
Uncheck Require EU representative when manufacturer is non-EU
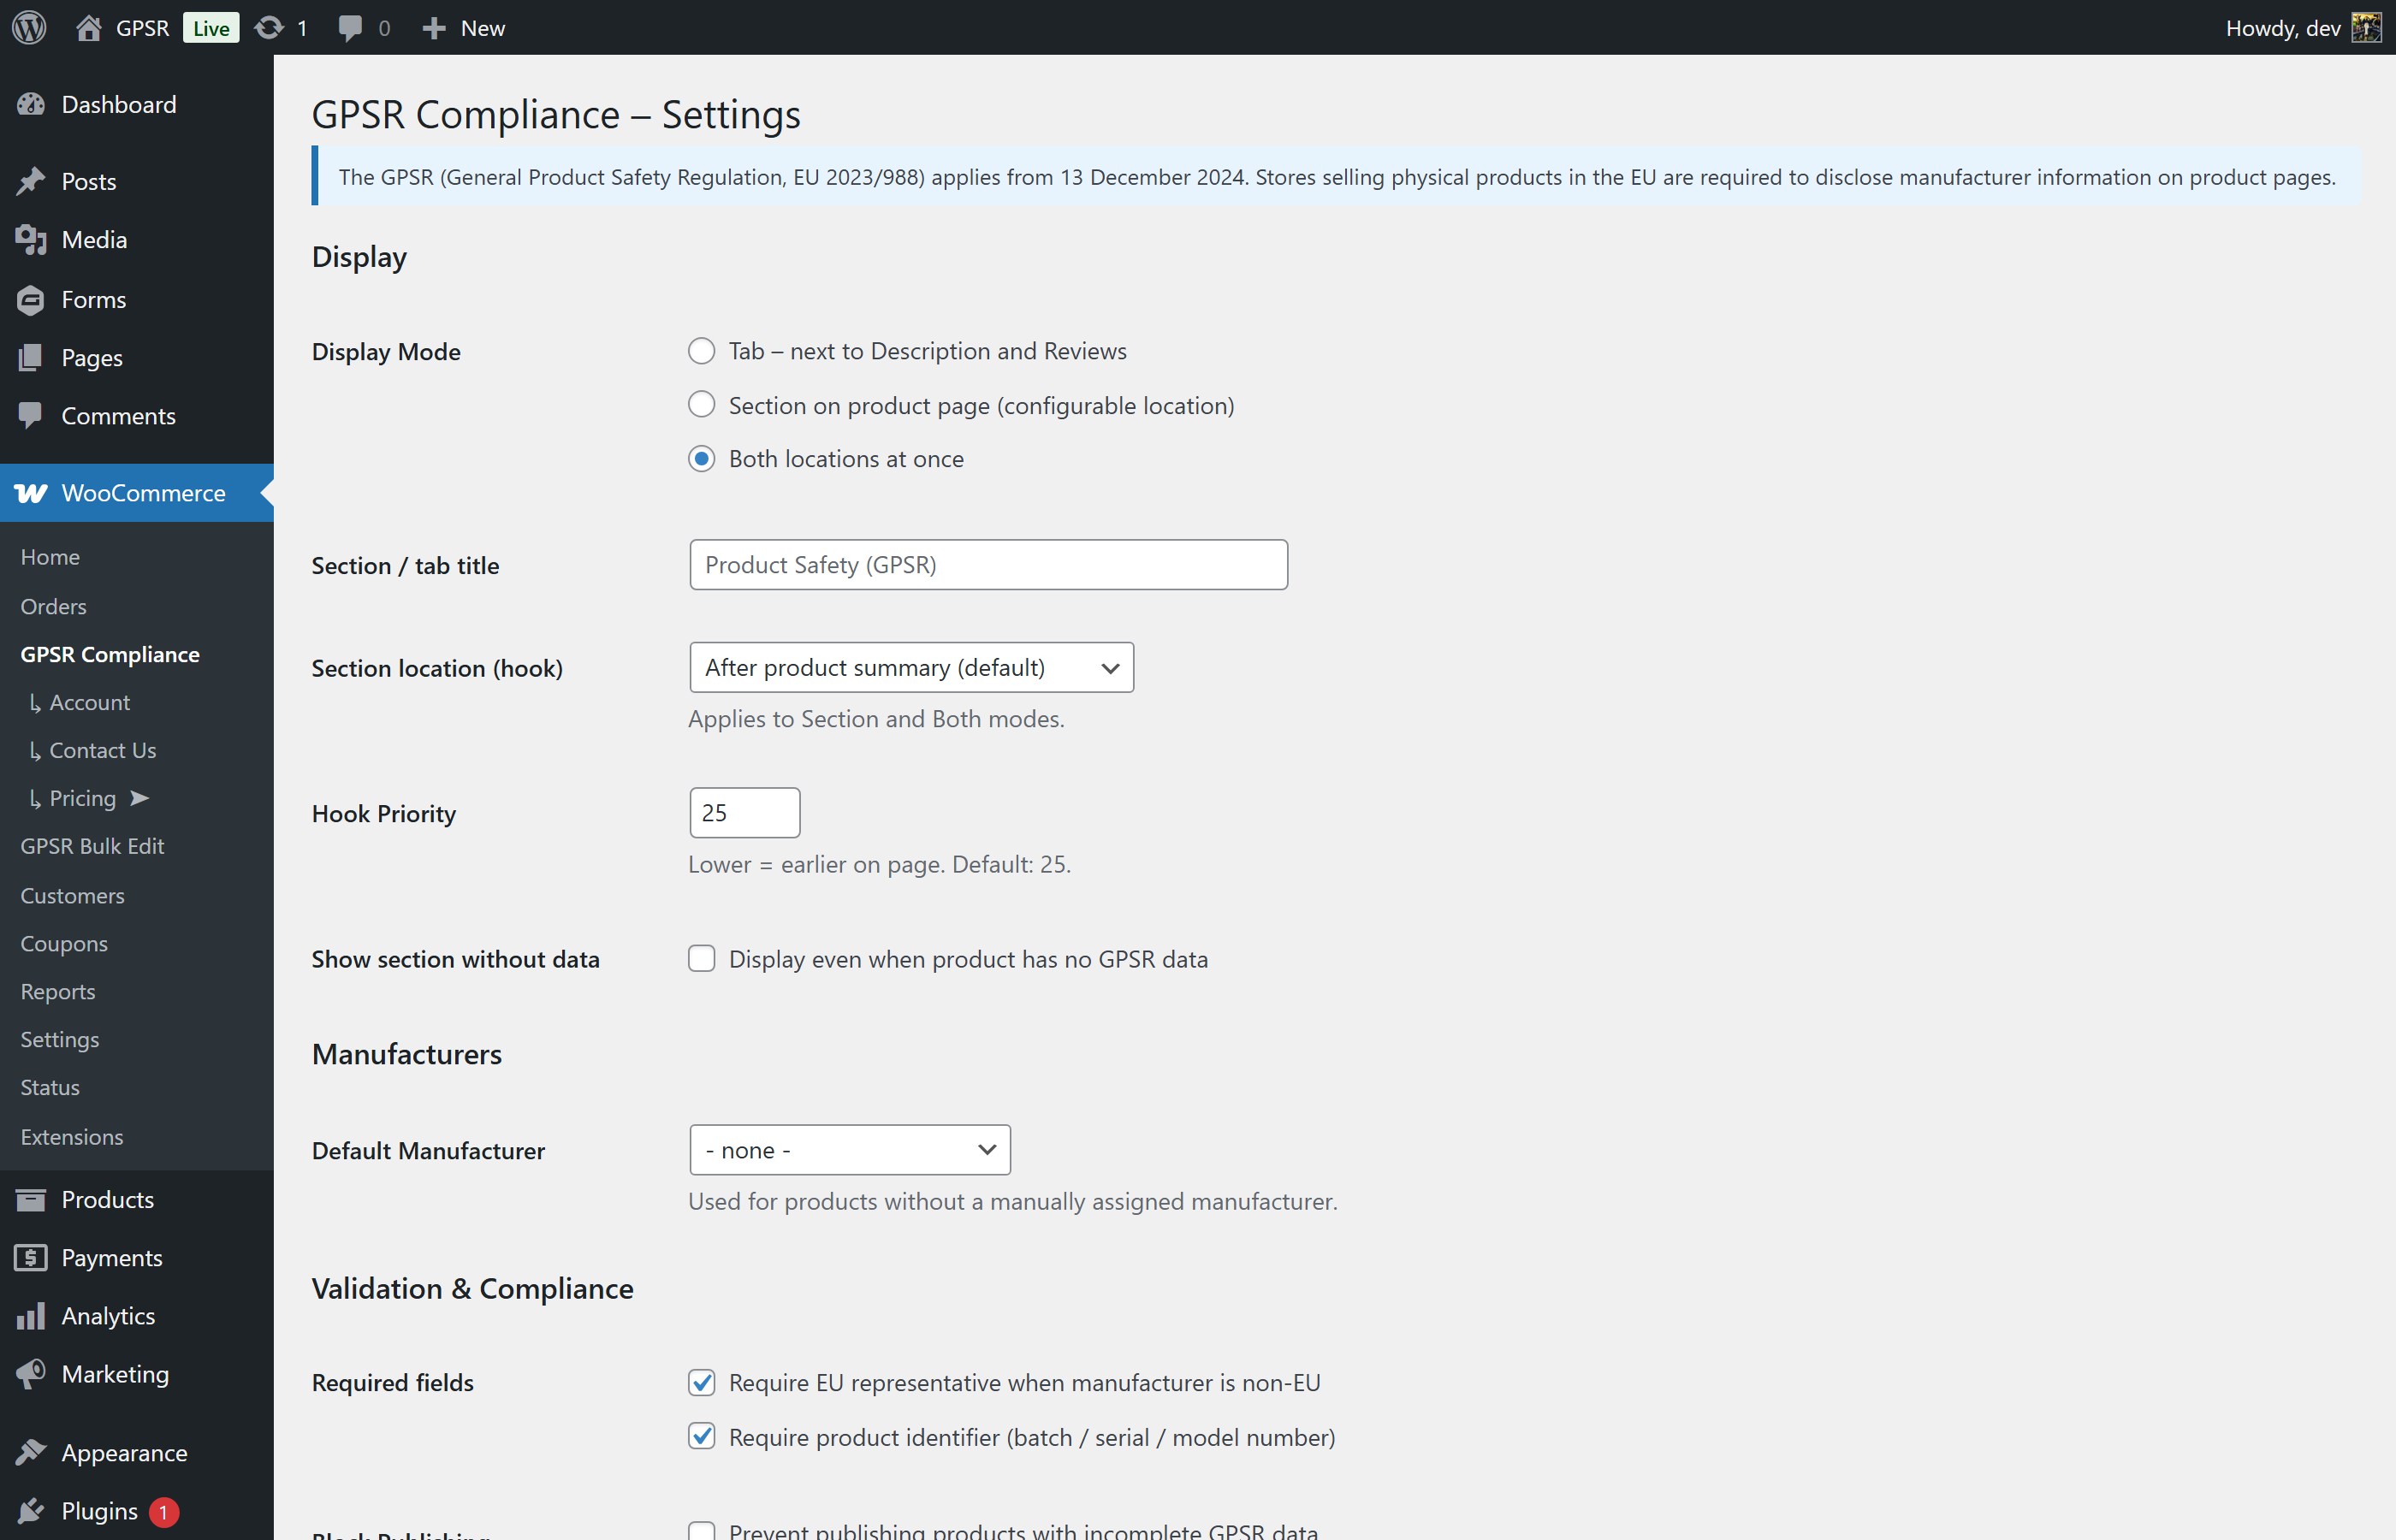pos(701,1382)
